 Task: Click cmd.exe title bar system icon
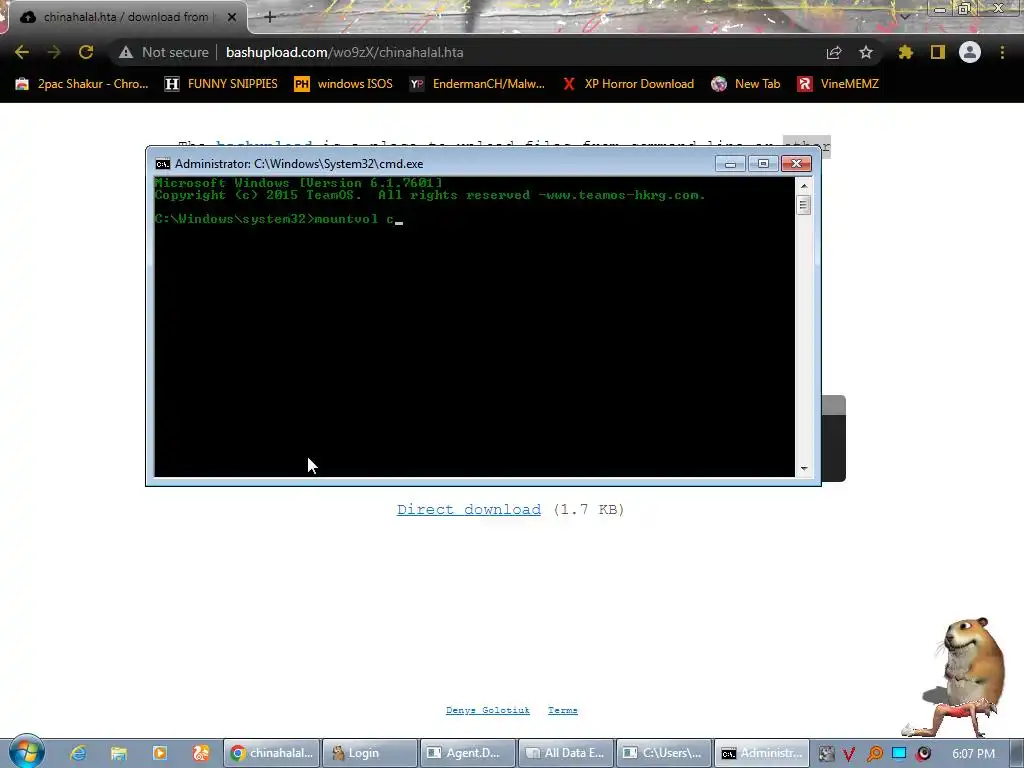point(163,164)
